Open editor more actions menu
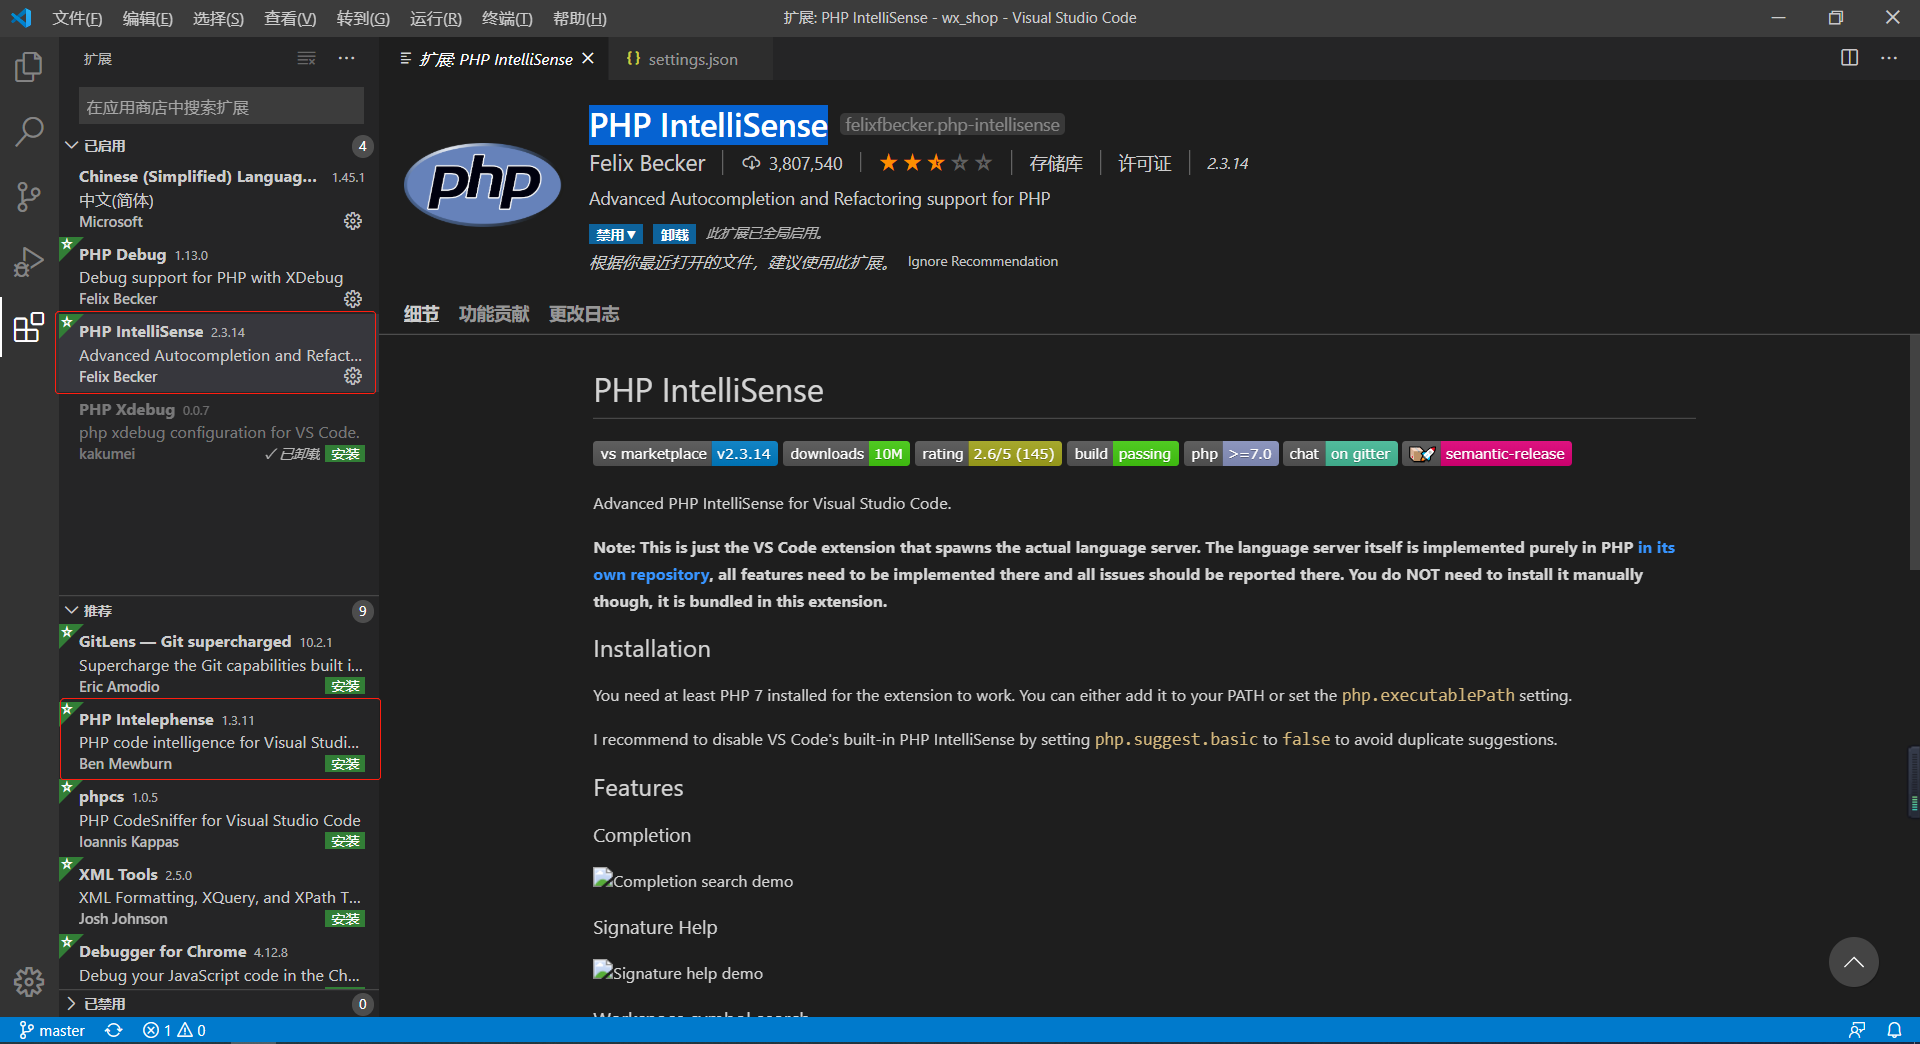The width and height of the screenshot is (1920, 1044). pos(1888,58)
